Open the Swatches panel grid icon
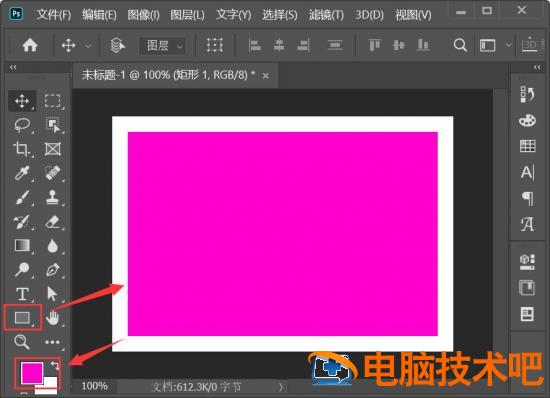550x398 pixels. click(x=528, y=146)
